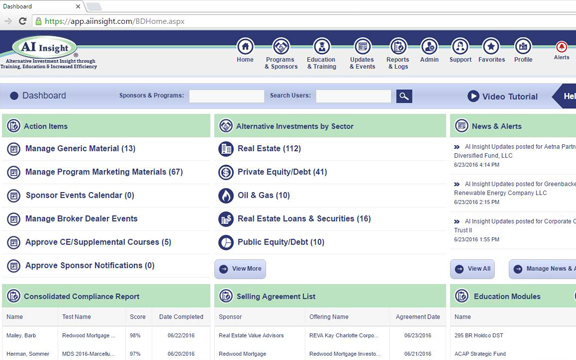Sort selling agreements by Sponsor column

click(x=230, y=317)
